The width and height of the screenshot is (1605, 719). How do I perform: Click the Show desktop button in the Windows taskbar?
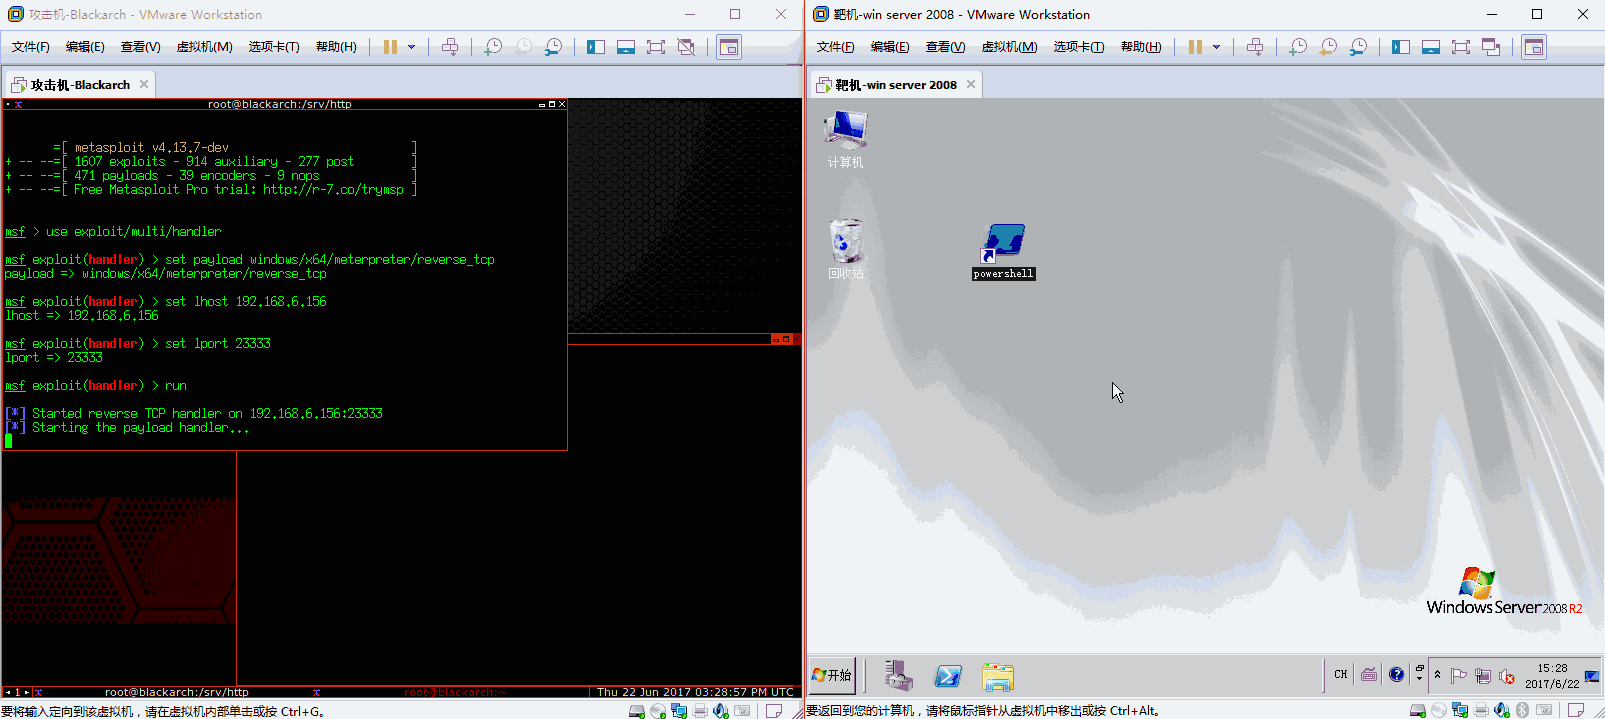(1592, 676)
